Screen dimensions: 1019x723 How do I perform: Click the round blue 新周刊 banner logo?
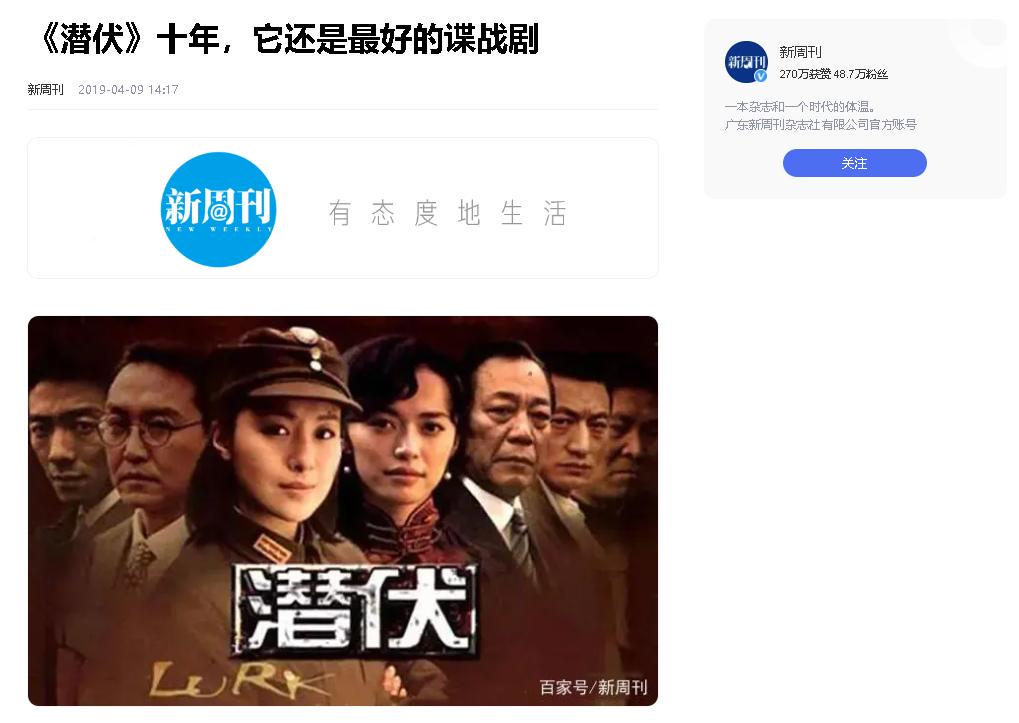pos(218,209)
